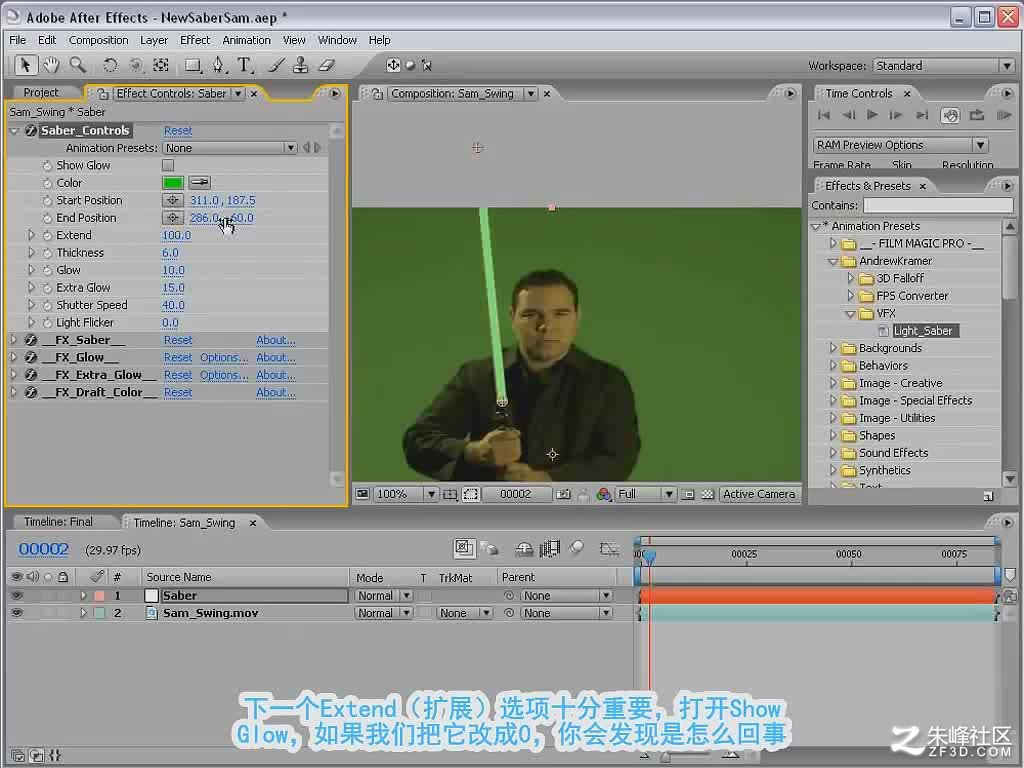
Task: Toggle transparency grid in viewer
Action: click(x=707, y=494)
